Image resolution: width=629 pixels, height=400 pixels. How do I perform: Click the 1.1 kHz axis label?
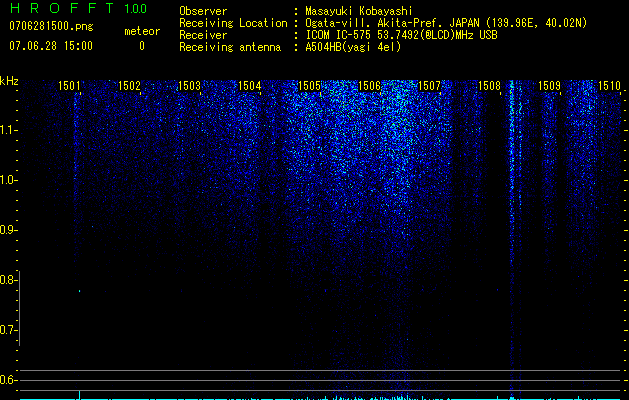click(7, 130)
